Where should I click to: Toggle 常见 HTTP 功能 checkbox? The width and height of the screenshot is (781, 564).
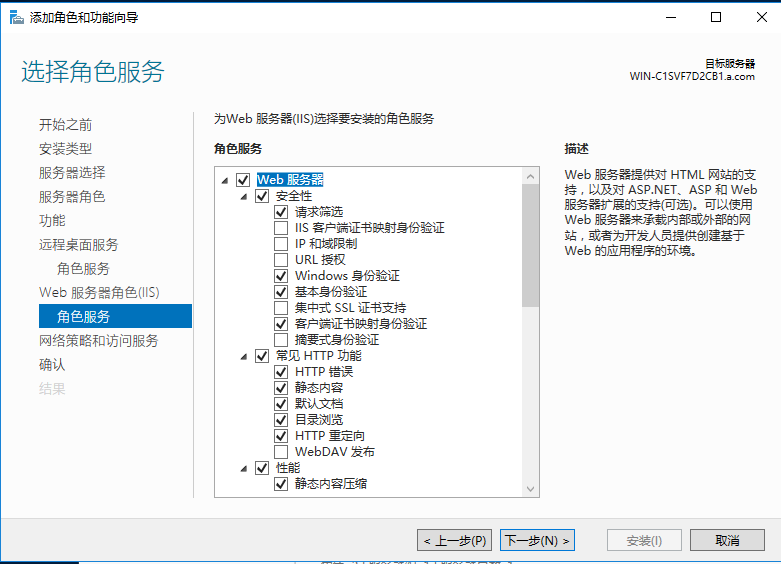[x=262, y=356]
